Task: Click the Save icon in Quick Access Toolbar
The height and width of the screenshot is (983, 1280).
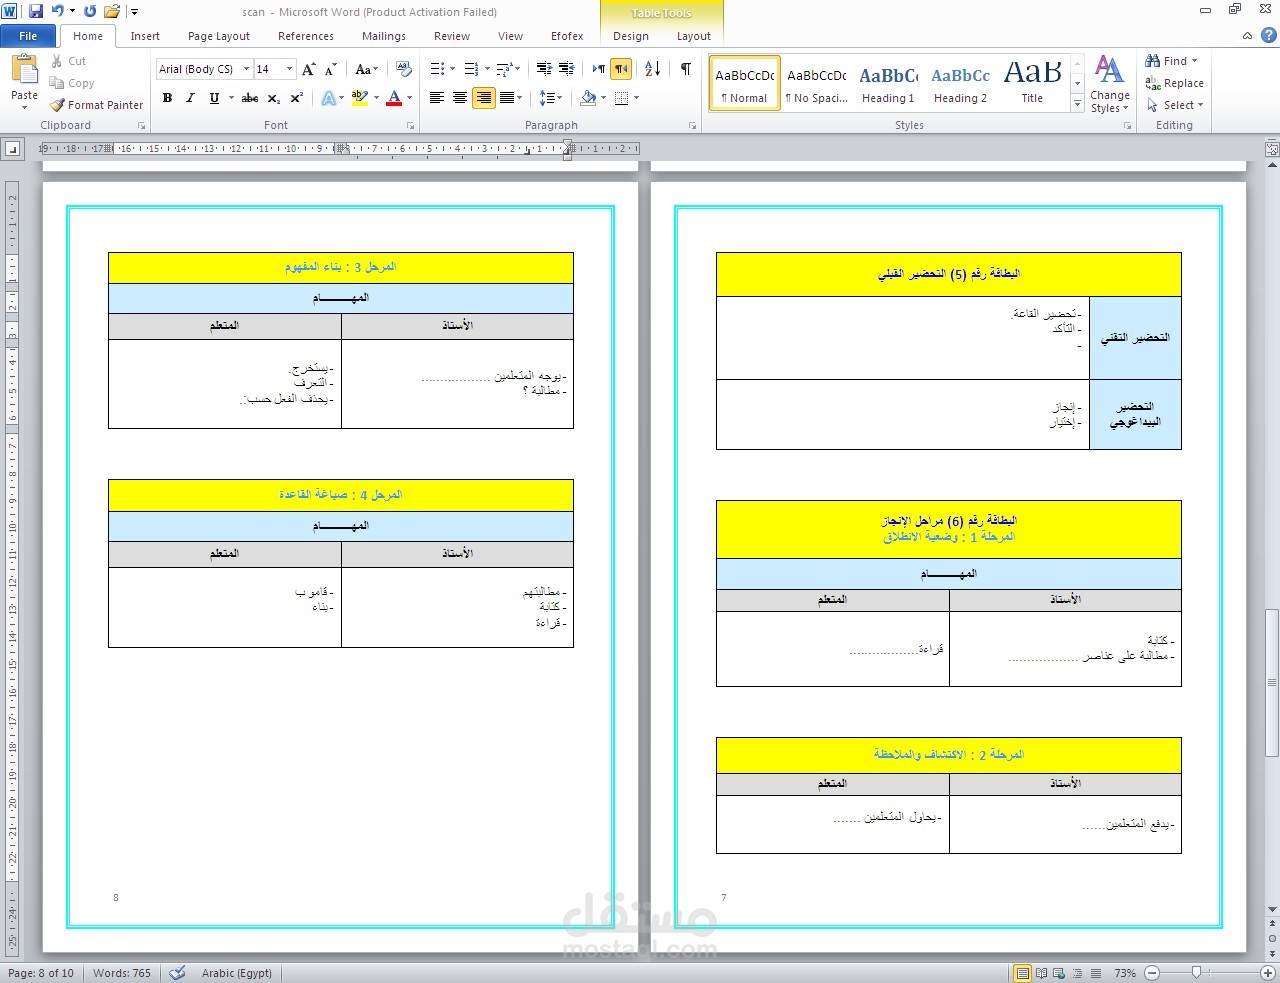Action: click(x=36, y=11)
